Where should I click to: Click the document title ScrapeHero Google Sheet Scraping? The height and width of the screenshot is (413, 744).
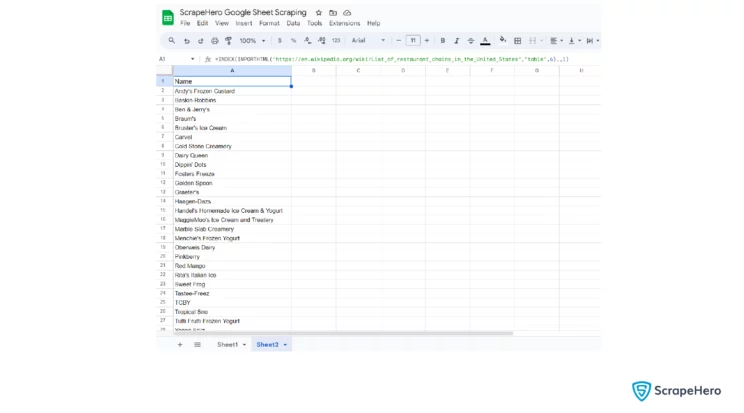(x=243, y=12)
